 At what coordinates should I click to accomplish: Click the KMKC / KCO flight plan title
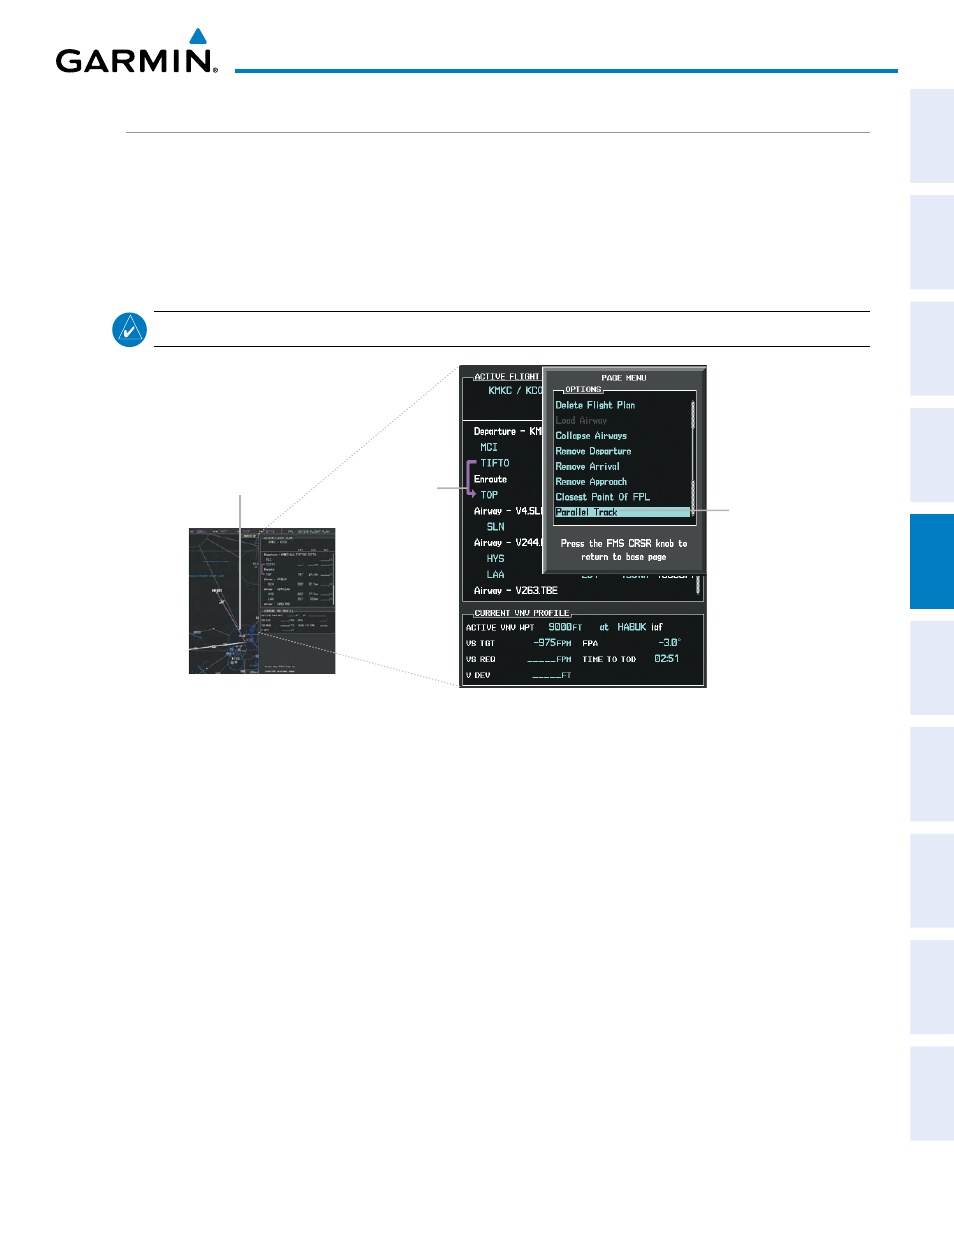(x=515, y=391)
